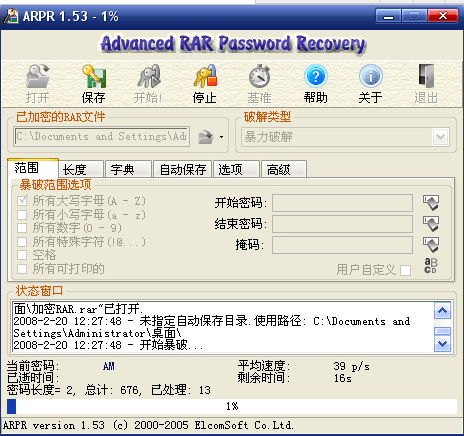Open custom charset editor aBcD icon

click(x=430, y=266)
